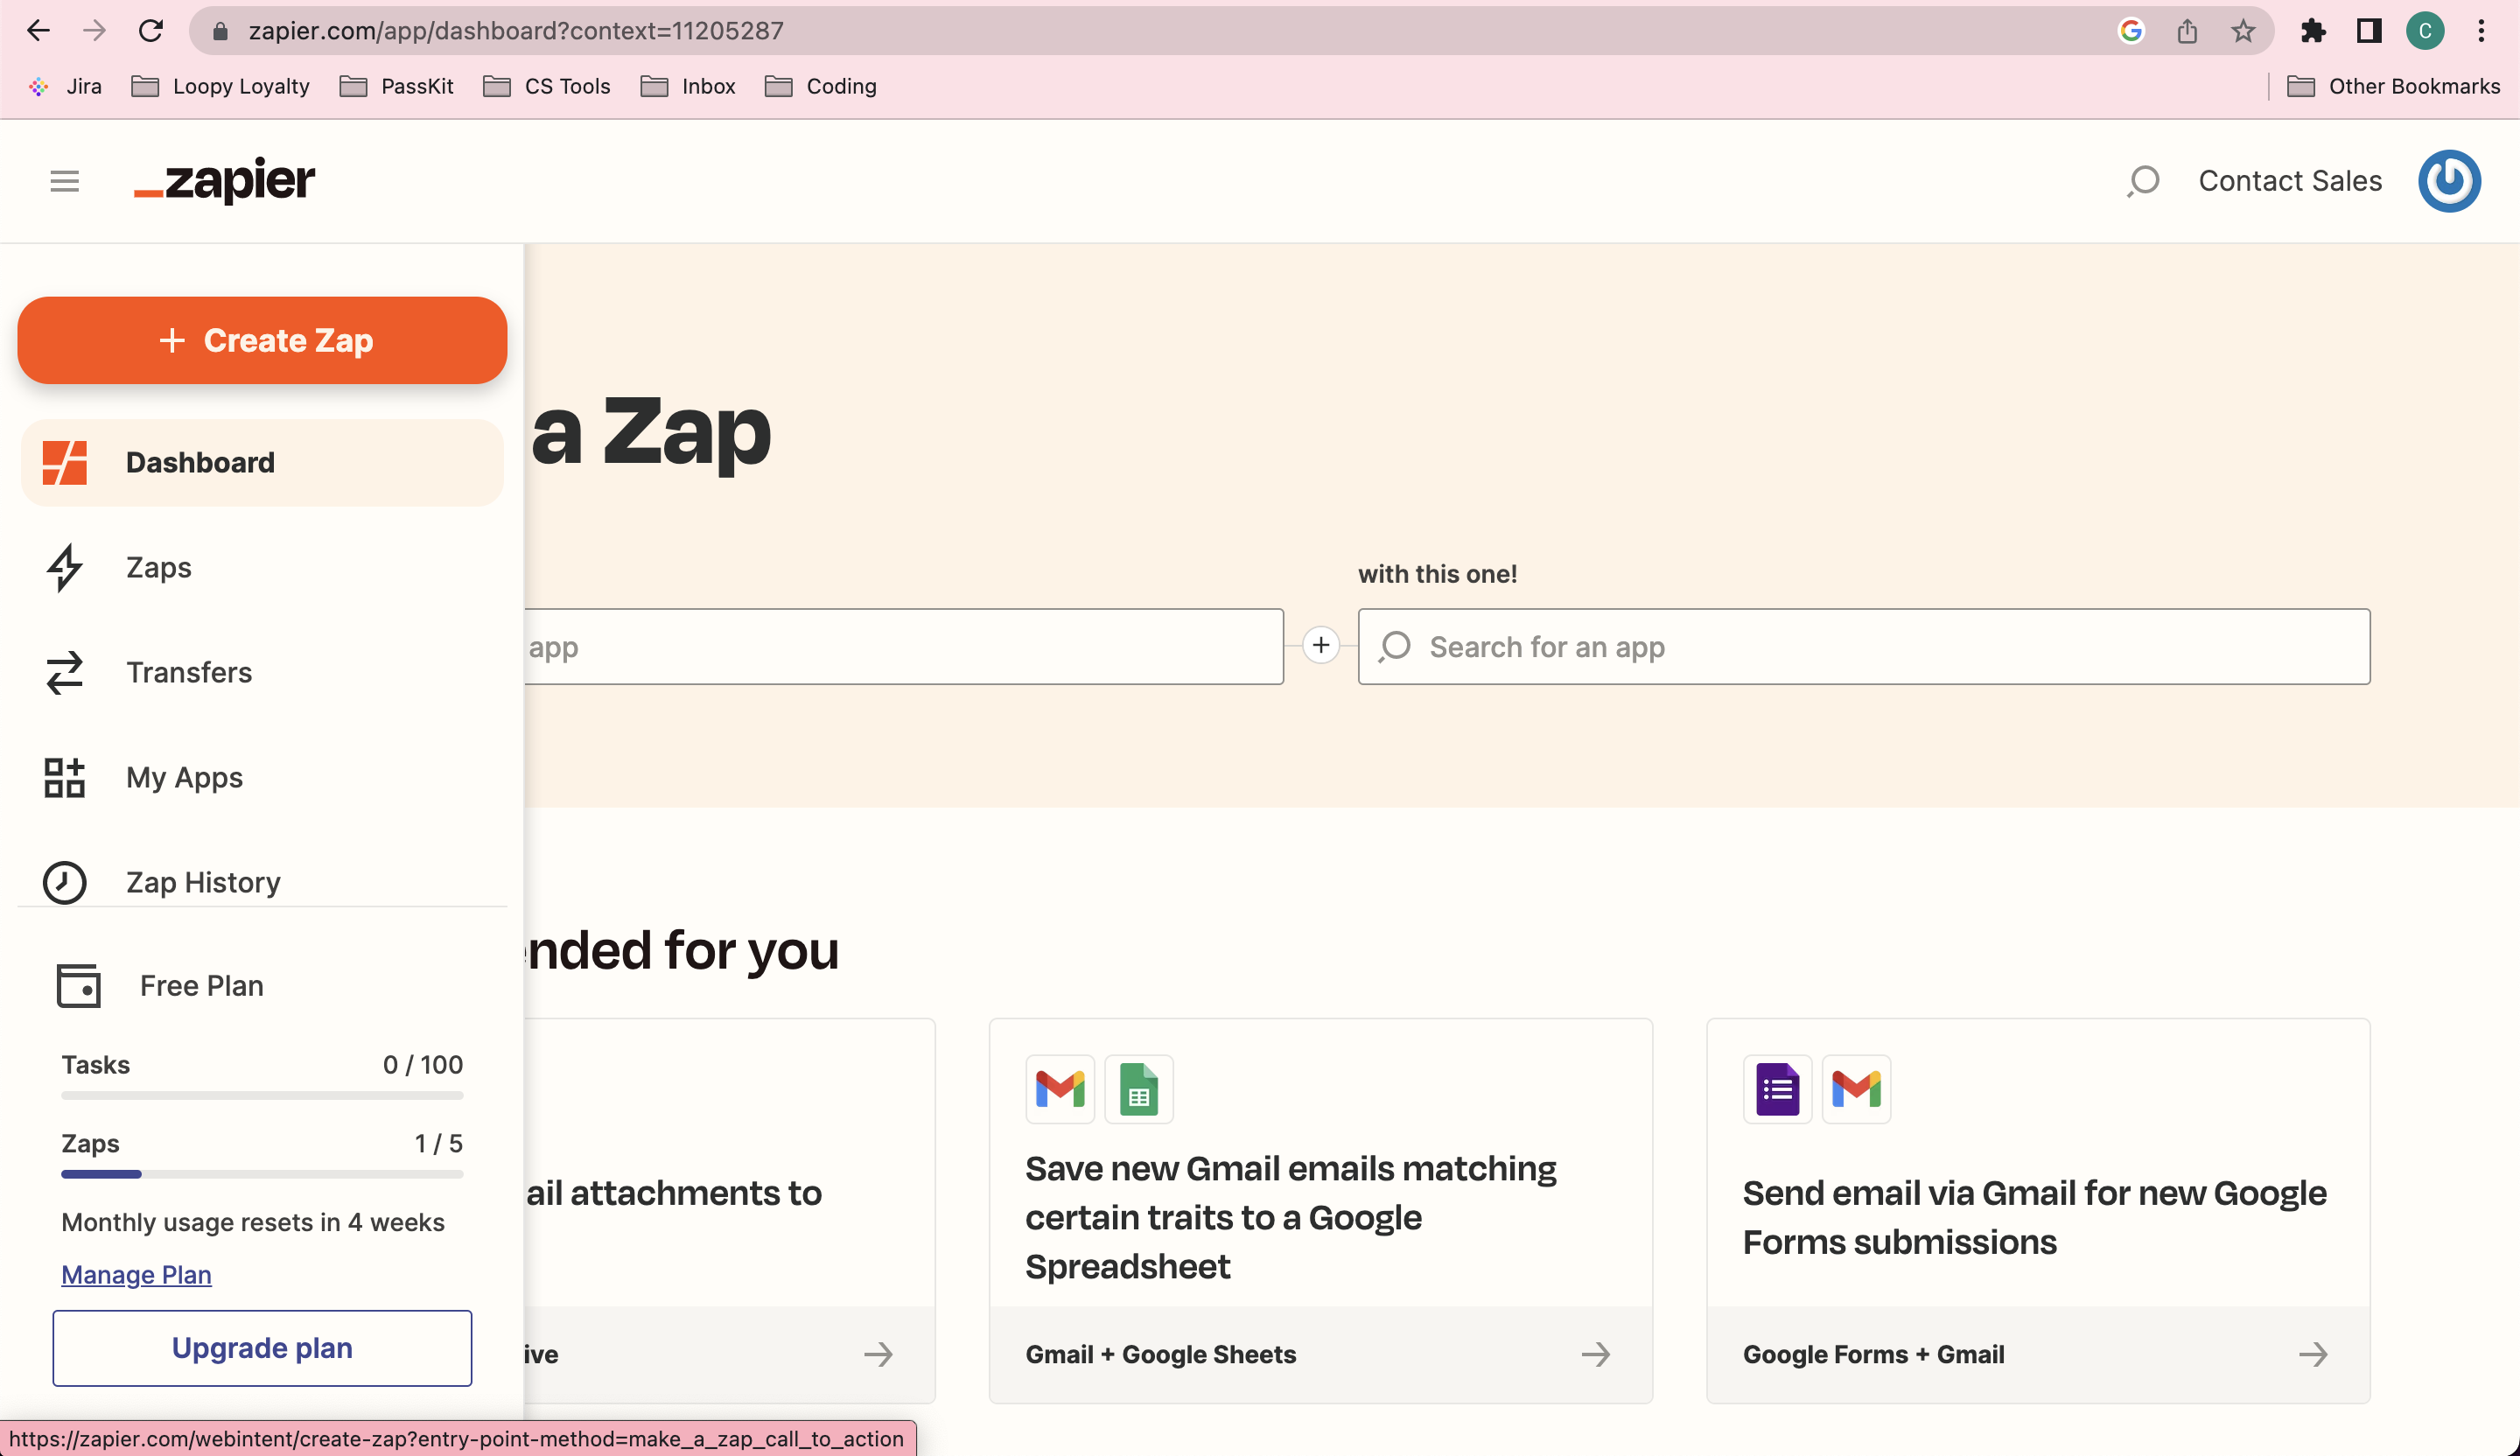Click the Zapier logo
This screenshot has height=1456, width=2520.
click(224, 181)
